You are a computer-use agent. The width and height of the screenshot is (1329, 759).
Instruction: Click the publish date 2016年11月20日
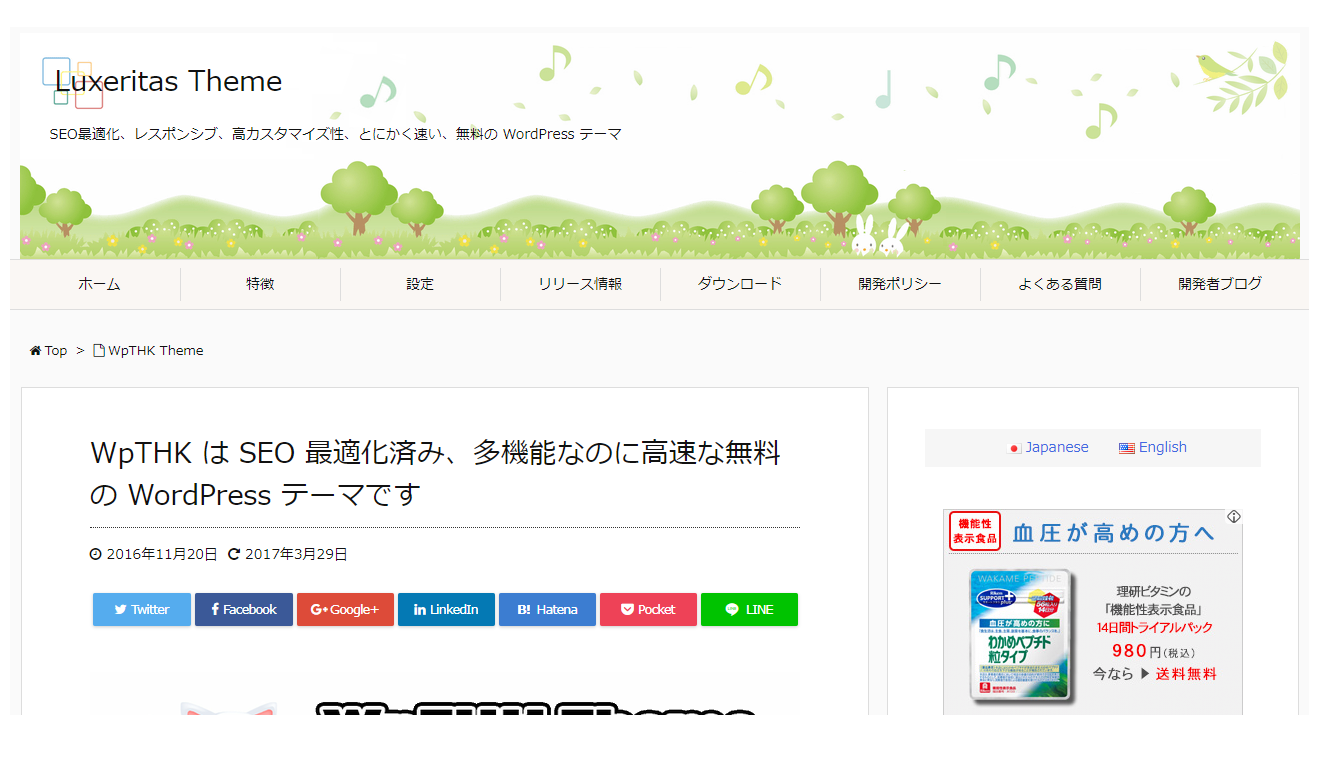(162, 554)
